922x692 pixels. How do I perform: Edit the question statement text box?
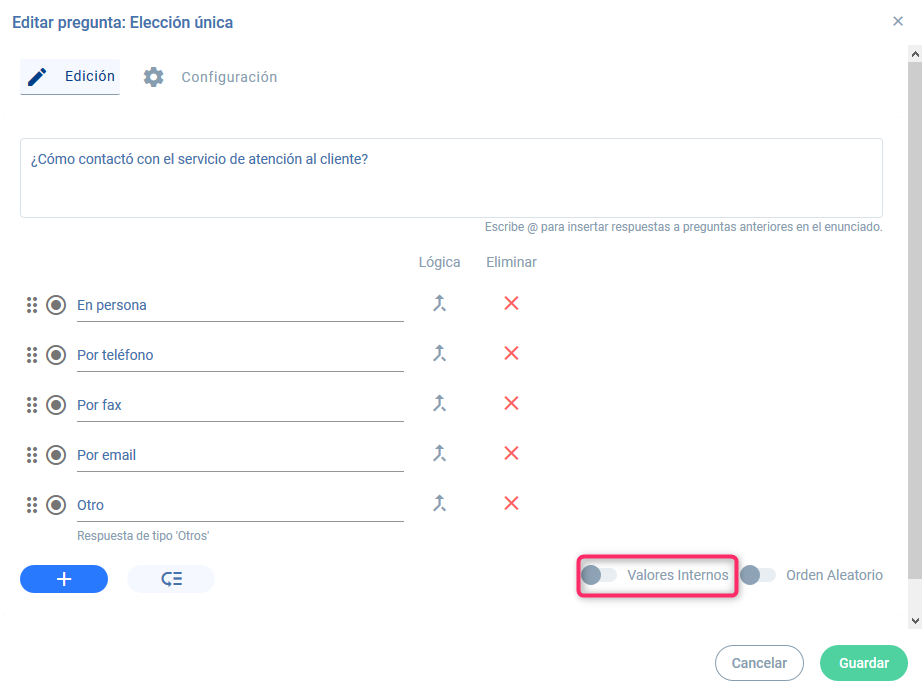tap(451, 178)
